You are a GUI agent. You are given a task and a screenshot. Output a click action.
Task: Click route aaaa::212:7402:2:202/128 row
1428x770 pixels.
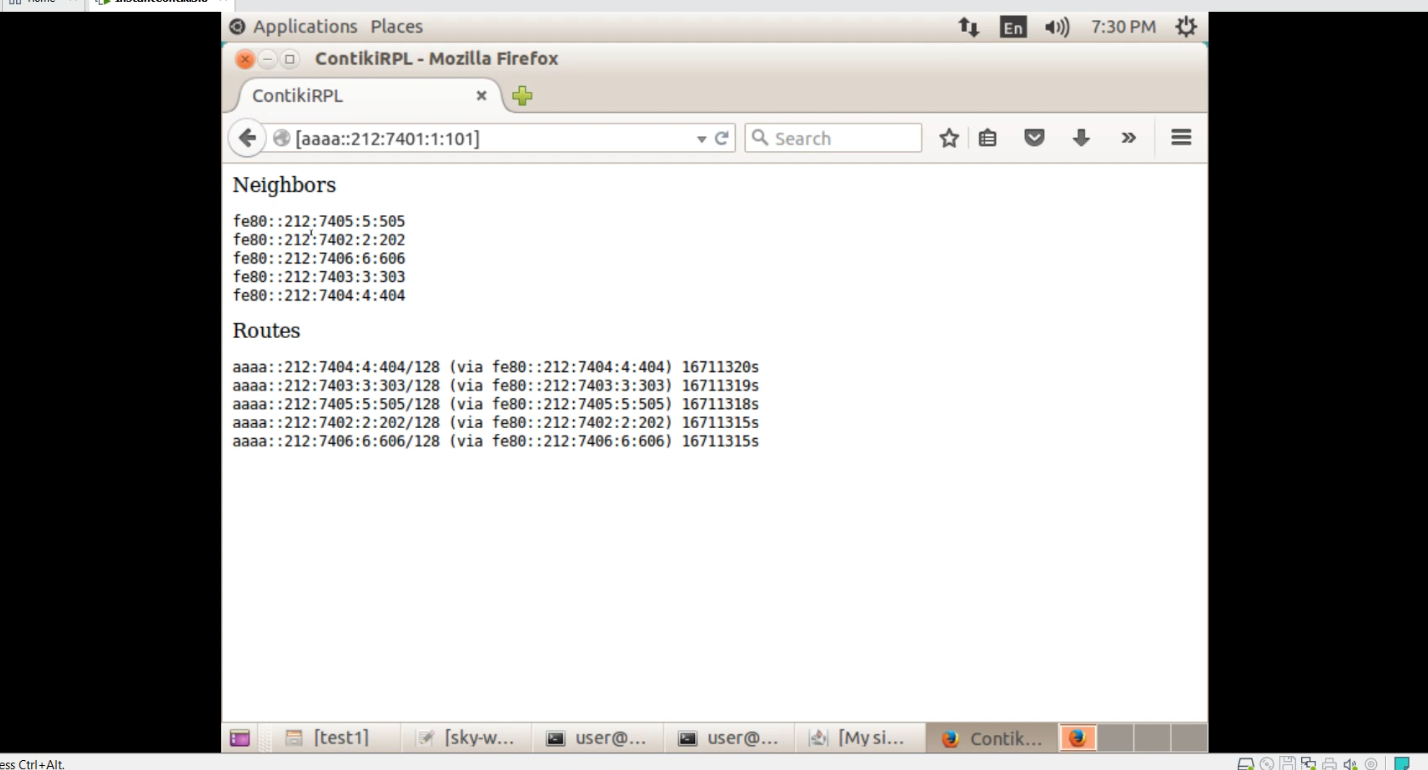(x=496, y=423)
